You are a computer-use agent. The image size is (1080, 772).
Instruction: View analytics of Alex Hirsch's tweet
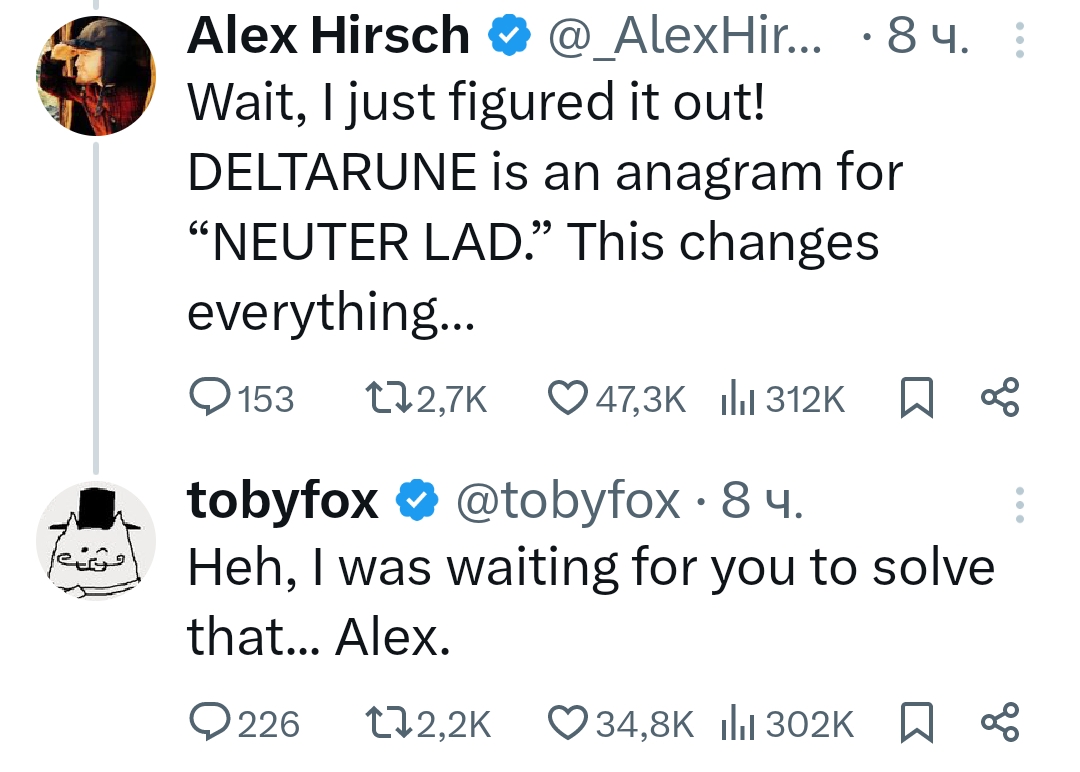737,399
